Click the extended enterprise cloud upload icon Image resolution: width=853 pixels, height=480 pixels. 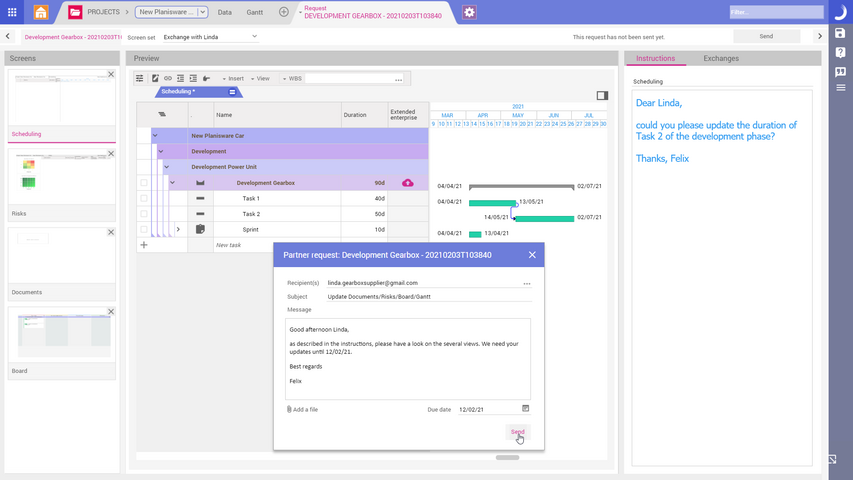coord(408,183)
